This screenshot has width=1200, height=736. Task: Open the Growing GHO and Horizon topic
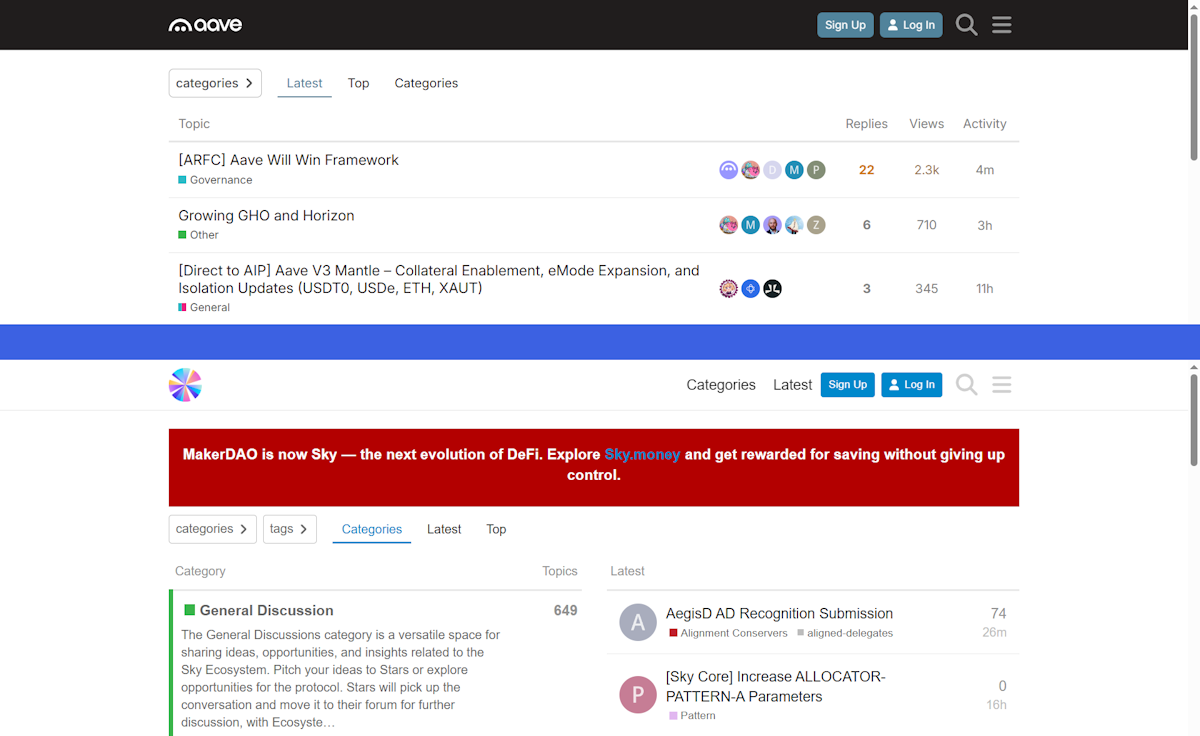(266, 215)
